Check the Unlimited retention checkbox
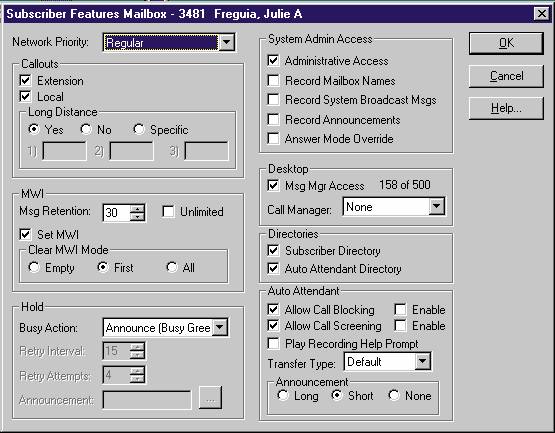The width and height of the screenshot is (555, 433). coord(168,211)
